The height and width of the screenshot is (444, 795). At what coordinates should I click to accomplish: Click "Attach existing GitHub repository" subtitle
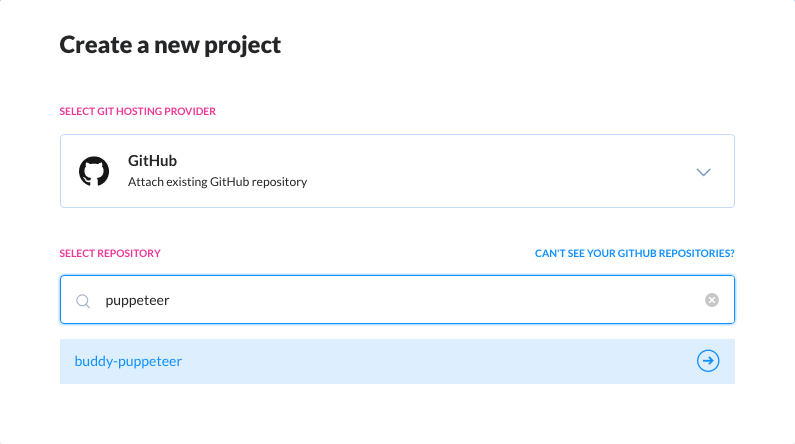[x=218, y=182]
